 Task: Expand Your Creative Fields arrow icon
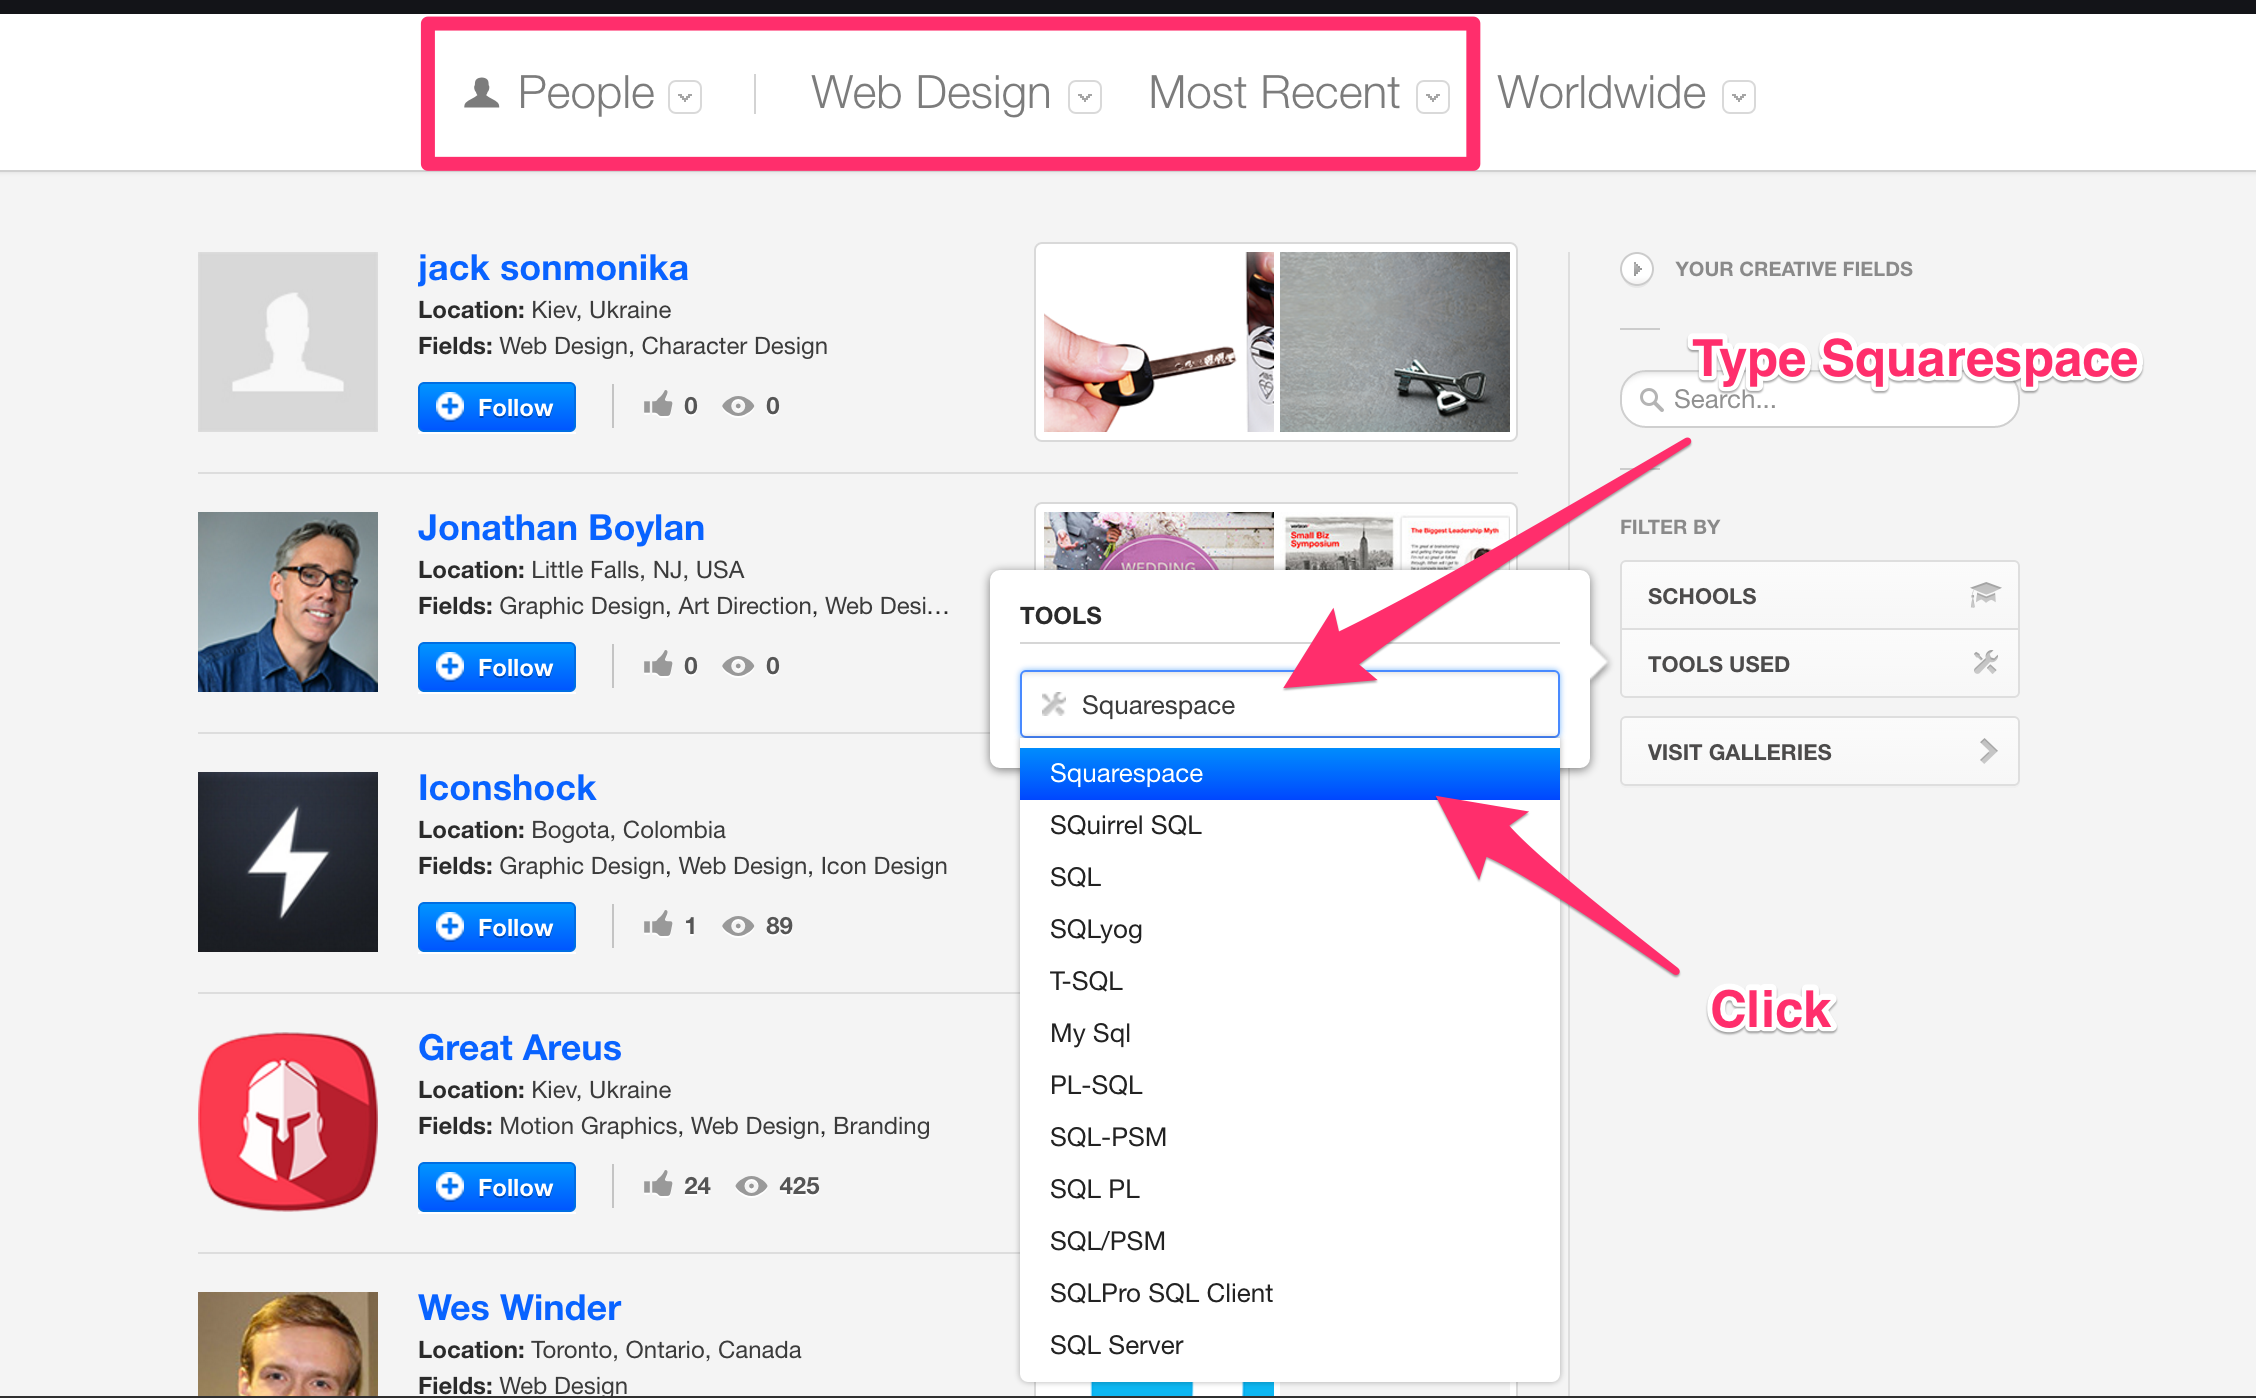[1637, 269]
